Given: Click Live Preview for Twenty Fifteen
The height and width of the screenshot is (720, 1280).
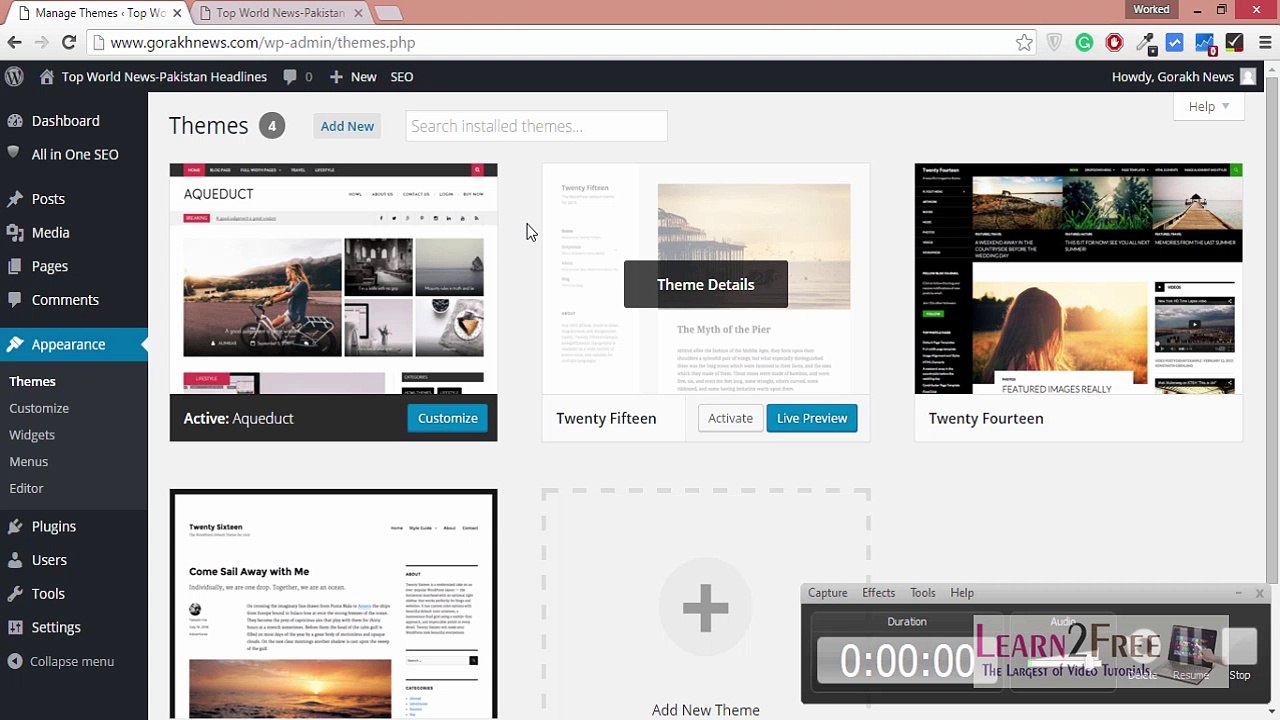Looking at the screenshot, I should pyautogui.click(x=812, y=418).
